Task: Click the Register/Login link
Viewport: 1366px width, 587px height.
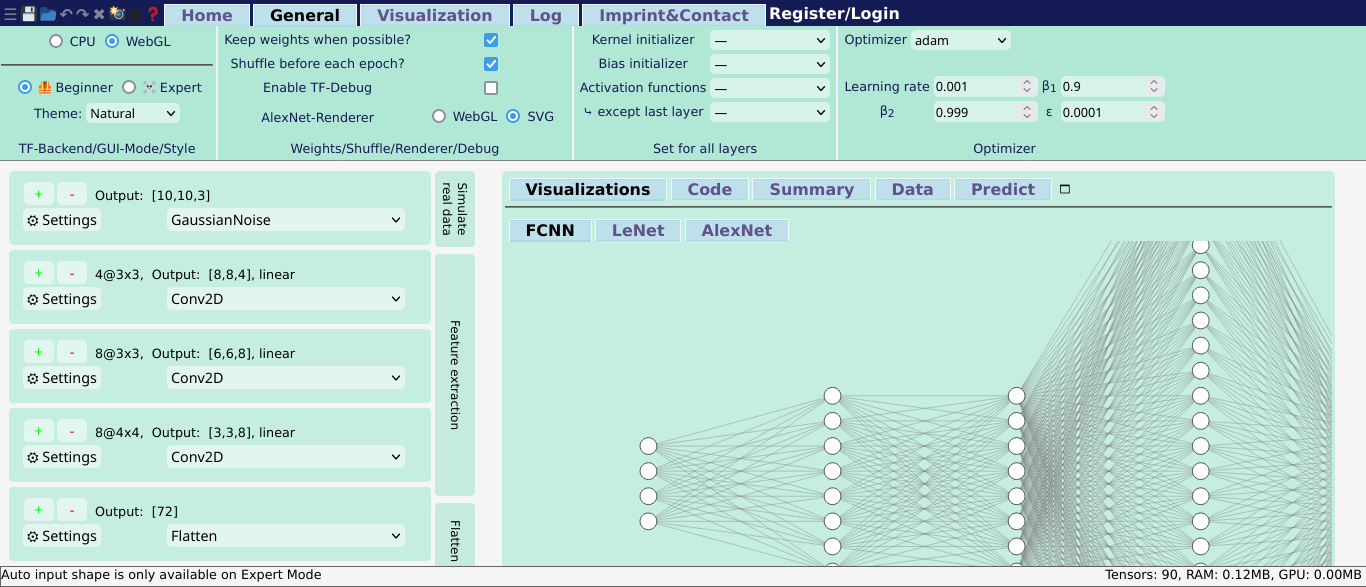Action: tap(834, 14)
